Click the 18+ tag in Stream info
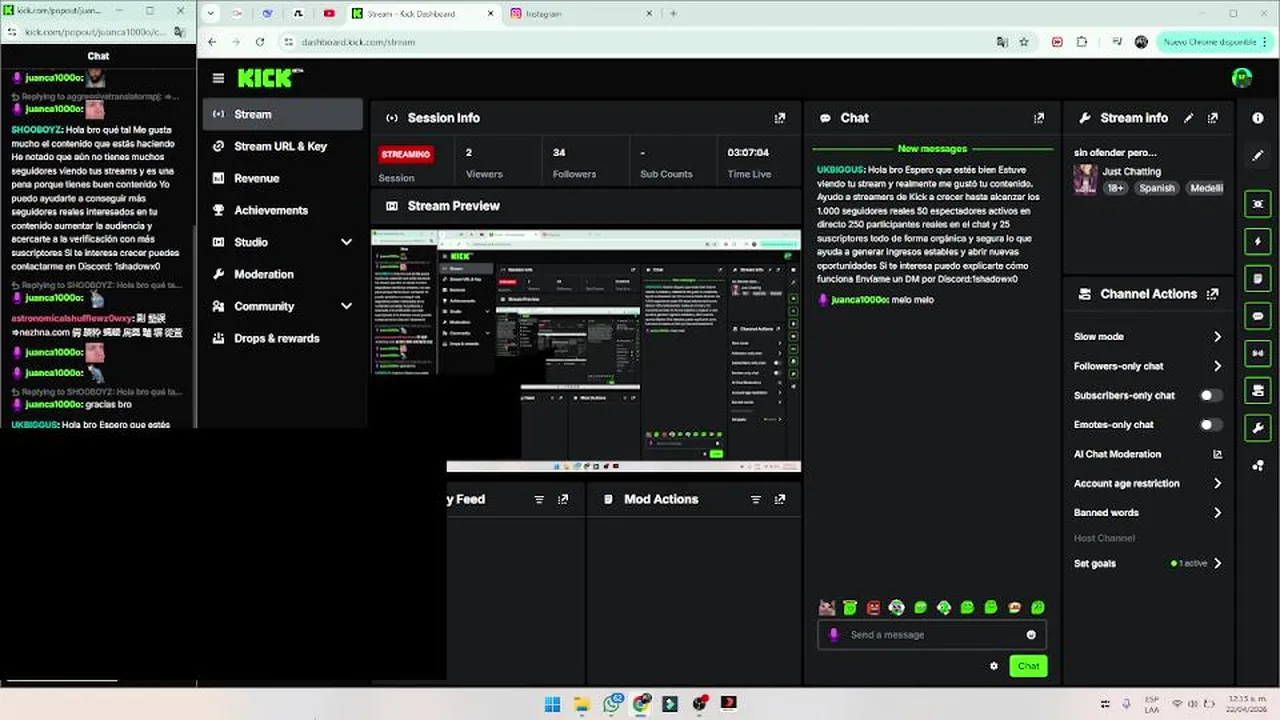Screen dimensions: 1280x720 1115,188
